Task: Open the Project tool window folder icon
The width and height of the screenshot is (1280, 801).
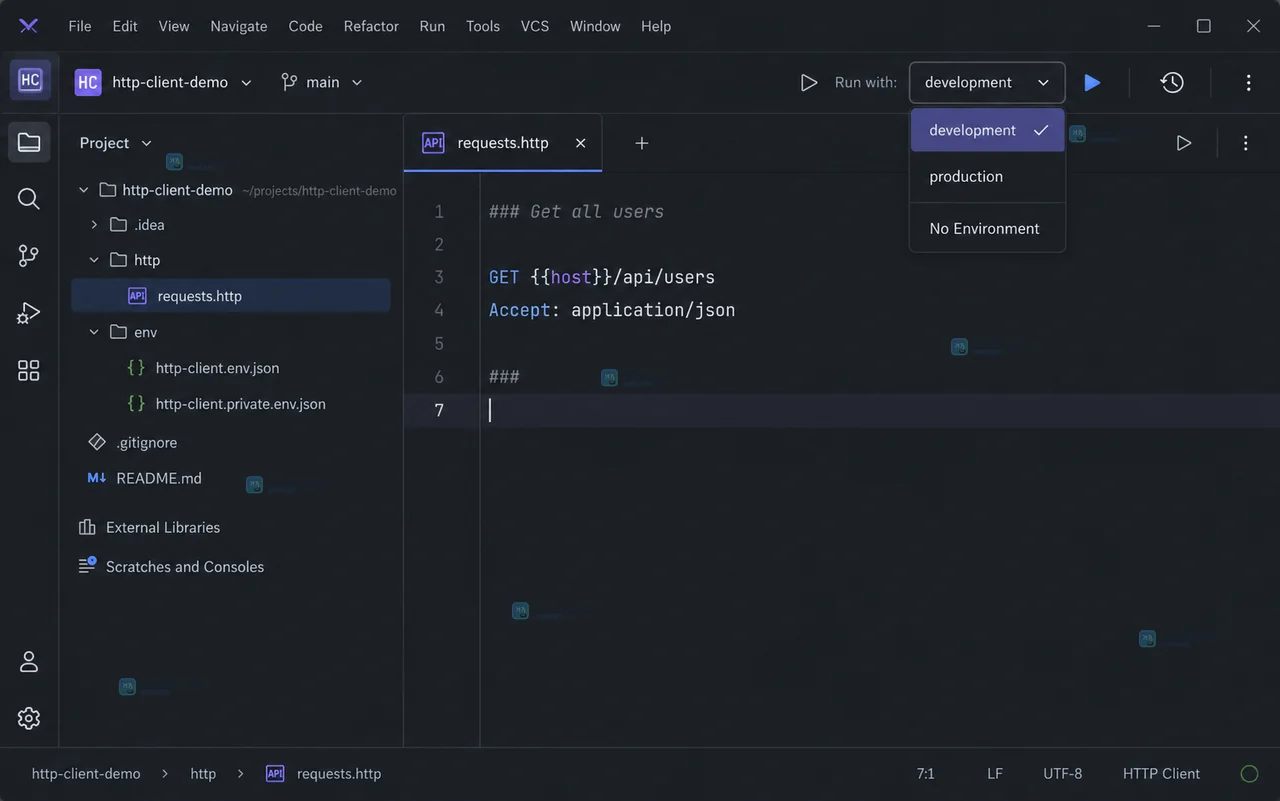Action: 29,142
